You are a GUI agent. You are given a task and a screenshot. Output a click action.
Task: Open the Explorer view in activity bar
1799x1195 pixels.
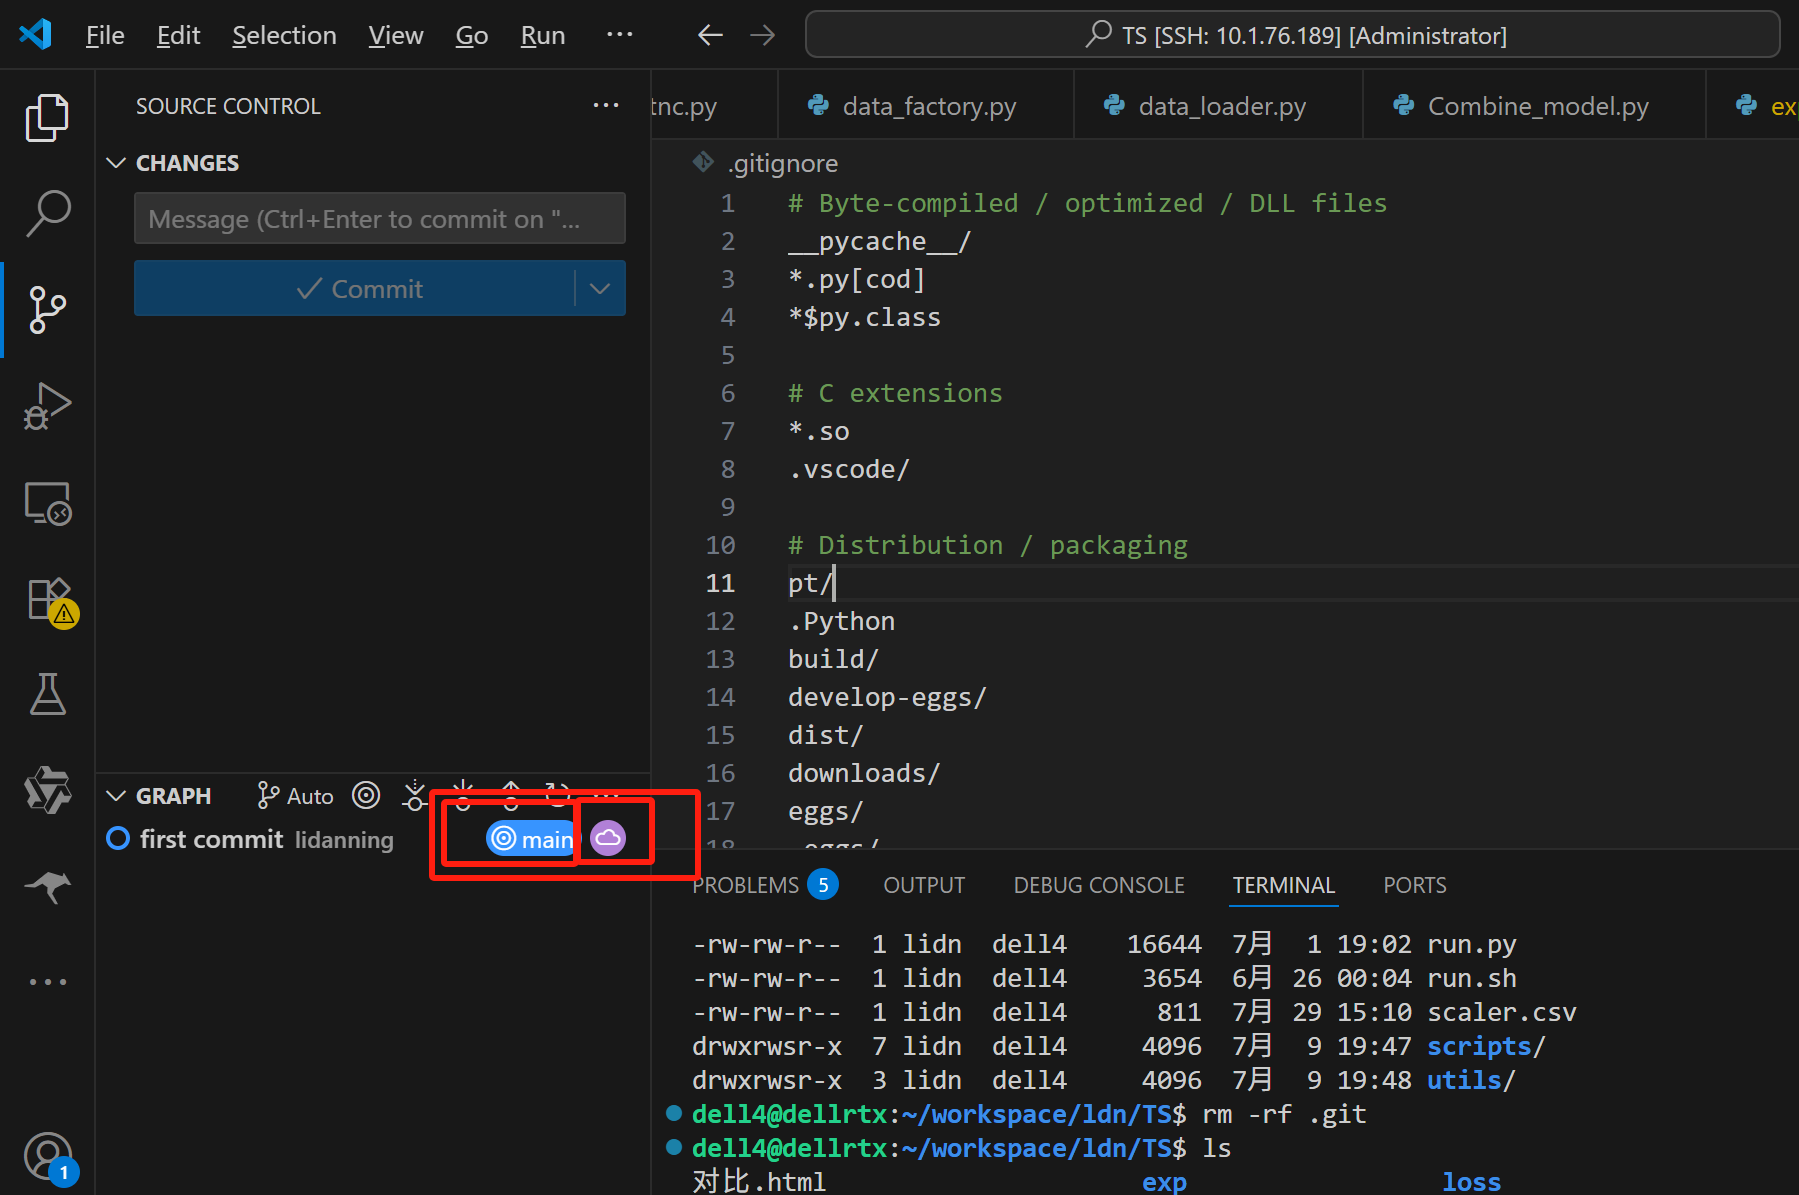[x=47, y=118]
